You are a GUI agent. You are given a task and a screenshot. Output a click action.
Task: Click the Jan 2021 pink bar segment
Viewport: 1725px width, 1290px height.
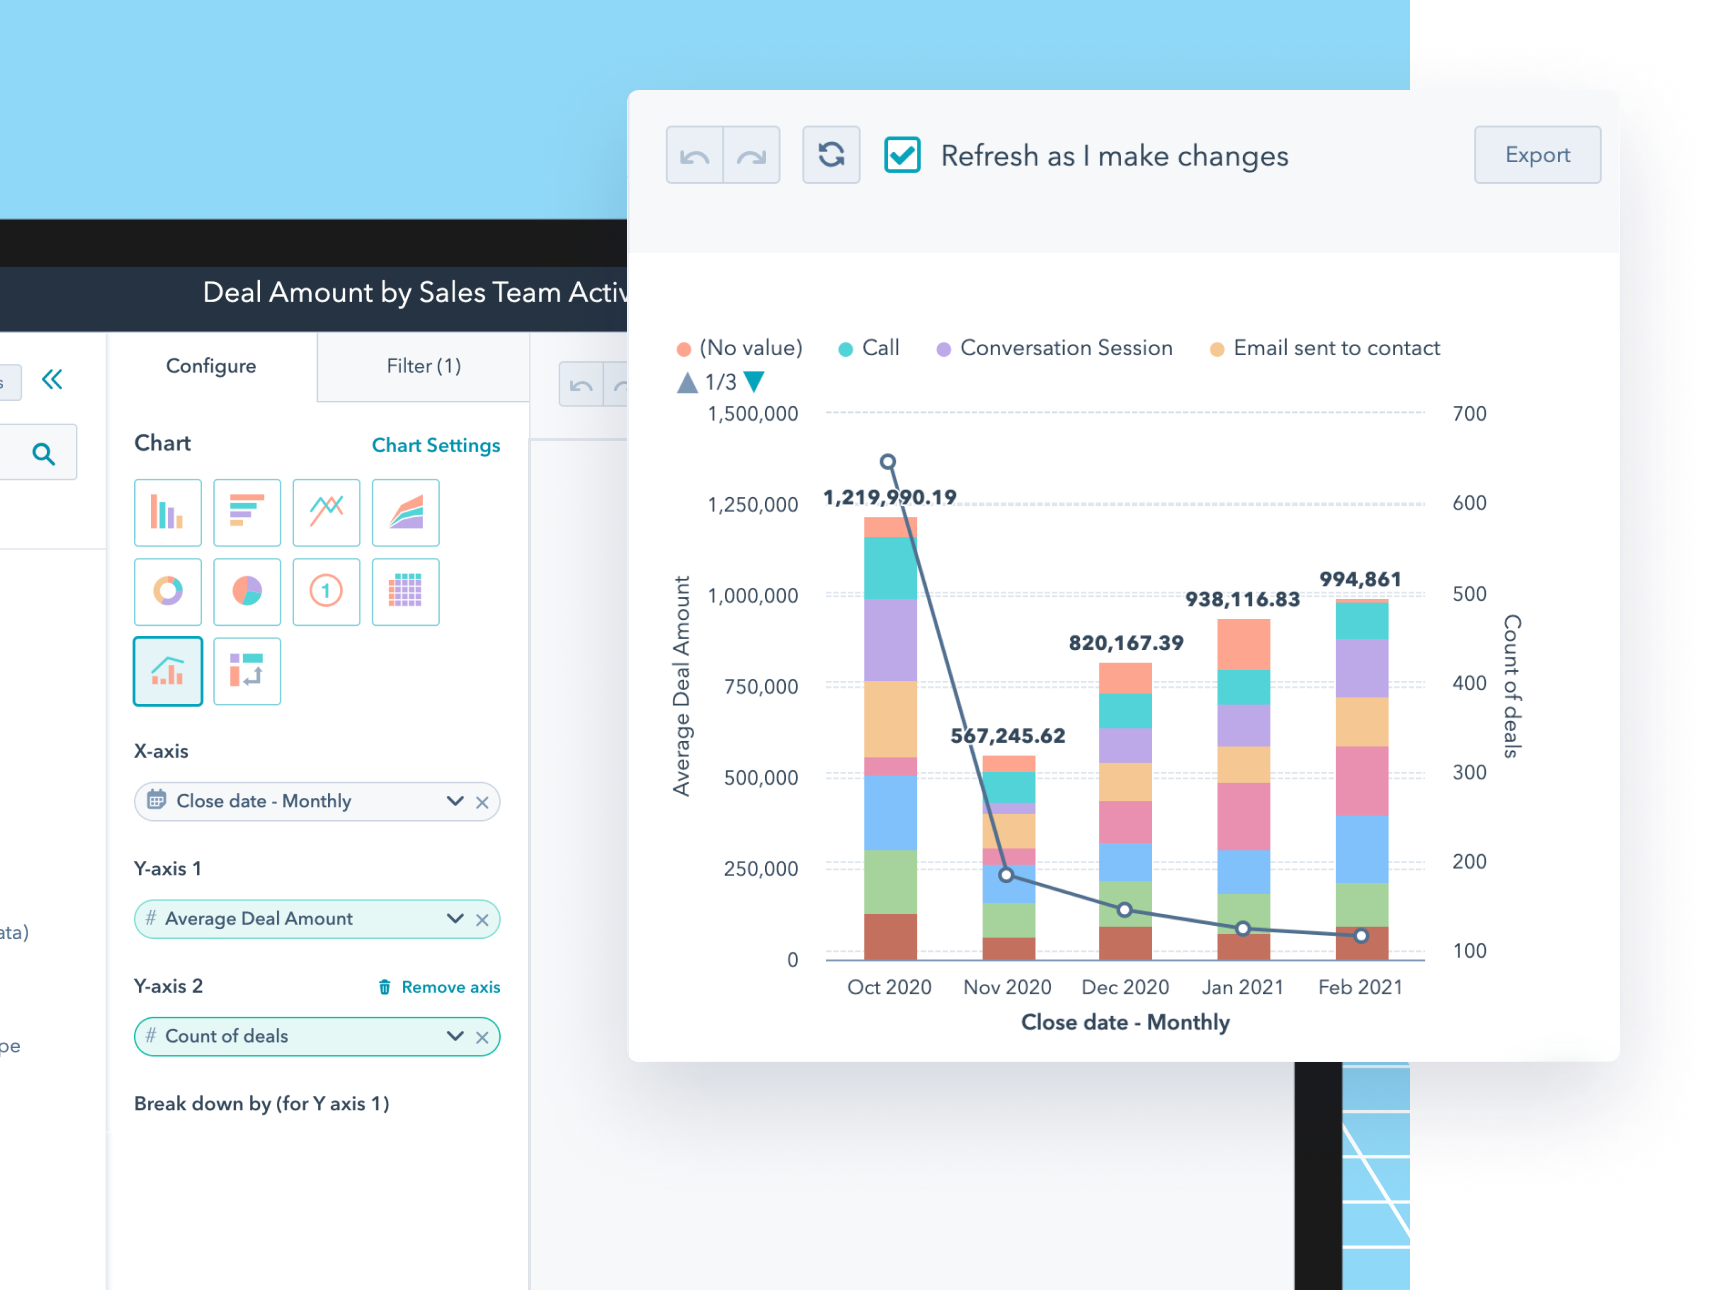pyautogui.click(x=1243, y=816)
